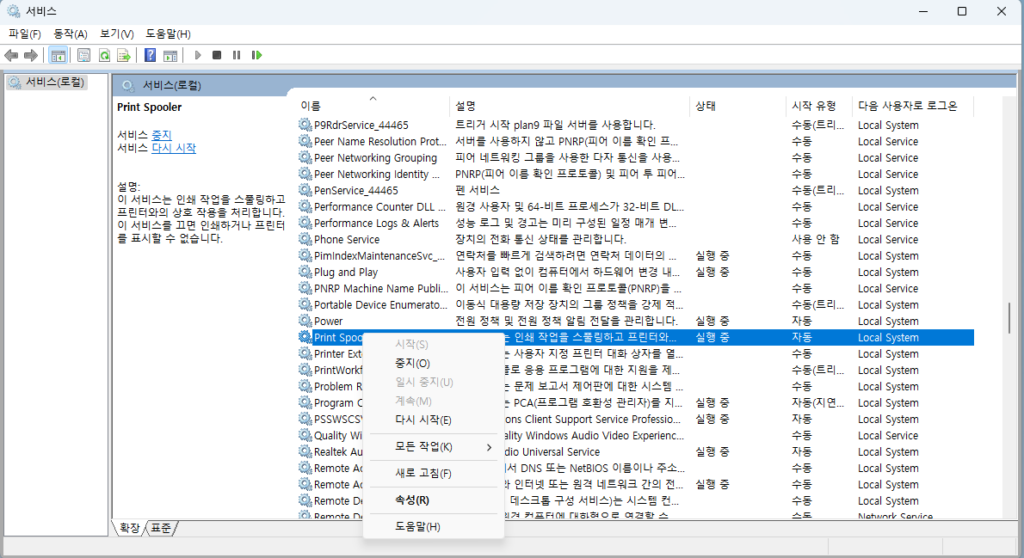Open the Help toolbar icon
Viewport: 1024px width, 558px height.
point(150,56)
